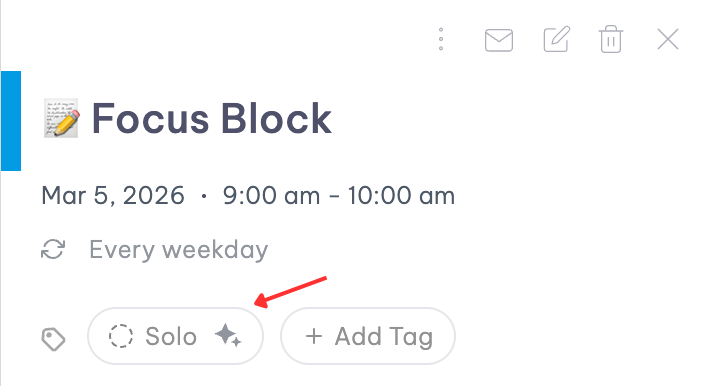
Task: Delete event using the trash icon
Action: tap(611, 39)
